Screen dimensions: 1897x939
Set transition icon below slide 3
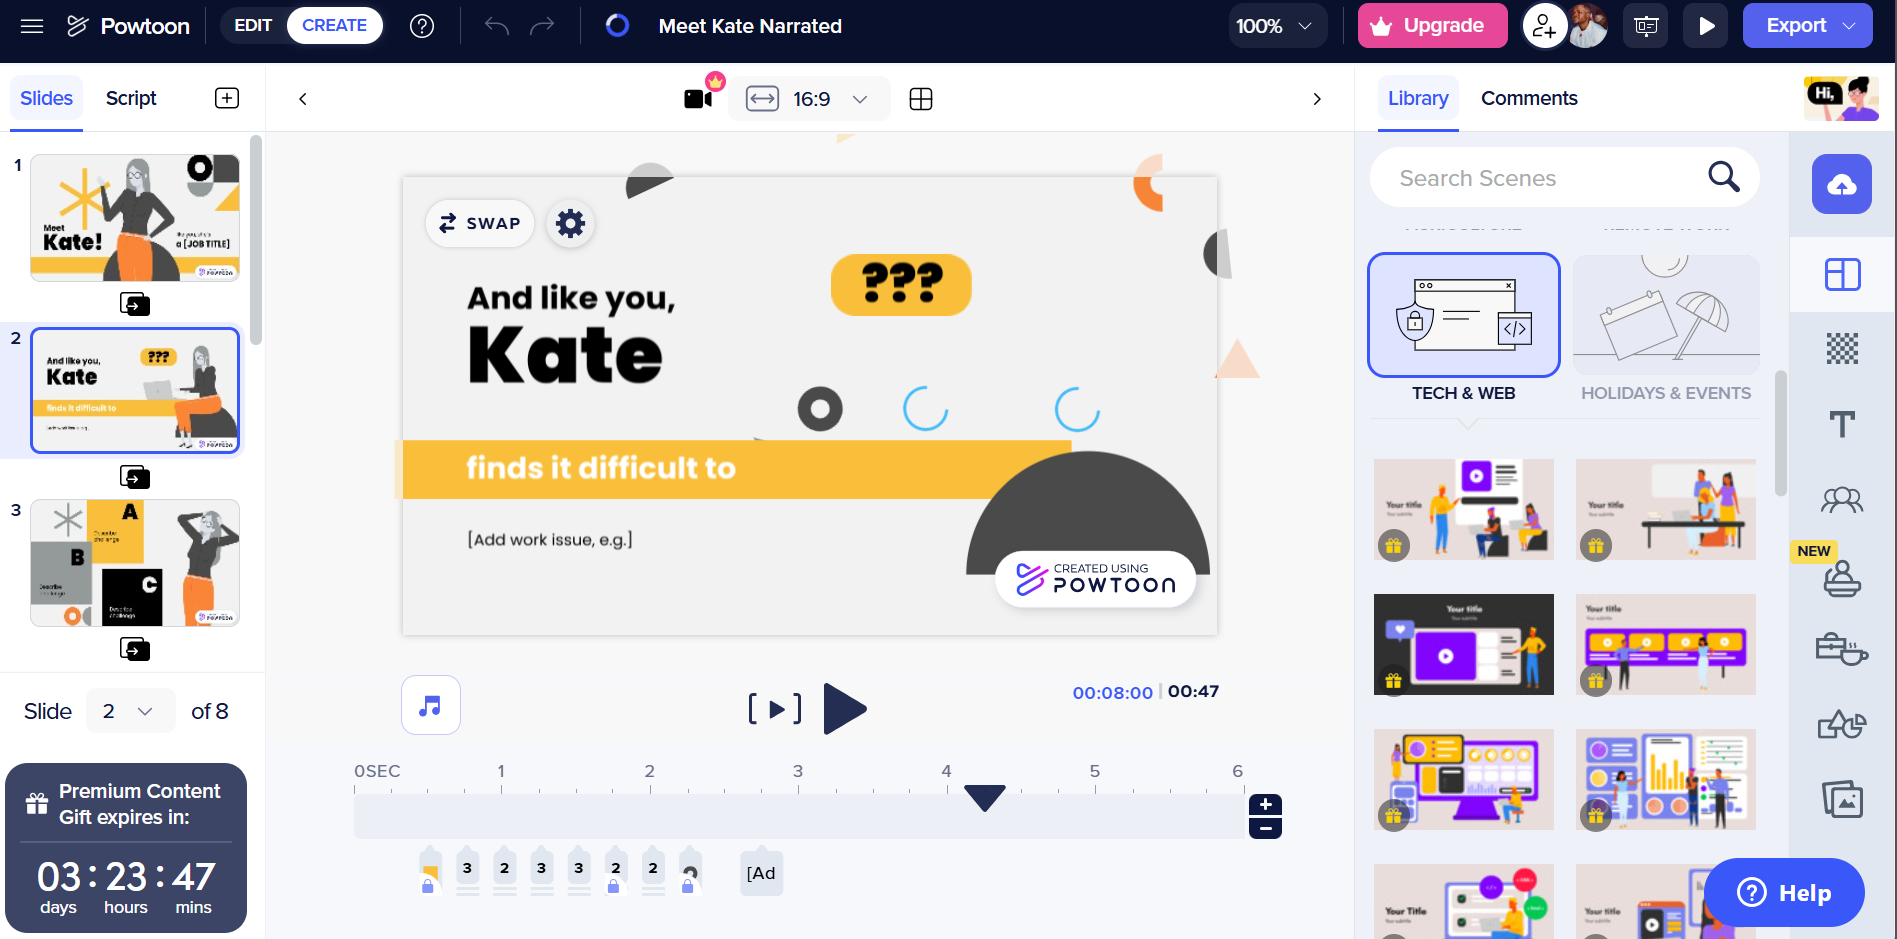pyautogui.click(x=135, y=650)
